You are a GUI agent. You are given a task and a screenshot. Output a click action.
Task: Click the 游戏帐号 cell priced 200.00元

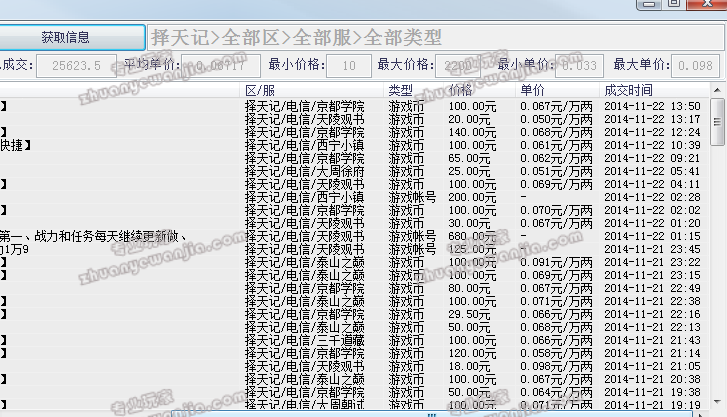point(412,197)
